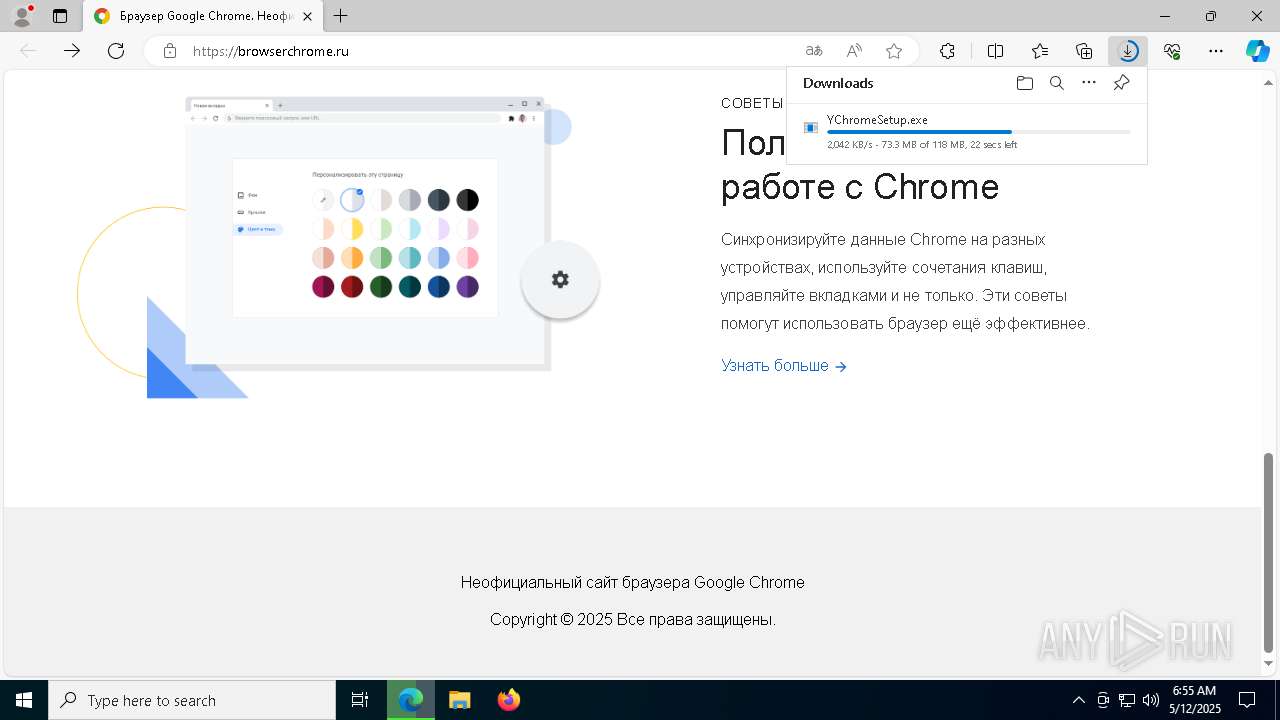
Task: Click the Type here to search box
Action: click(192, 700)
